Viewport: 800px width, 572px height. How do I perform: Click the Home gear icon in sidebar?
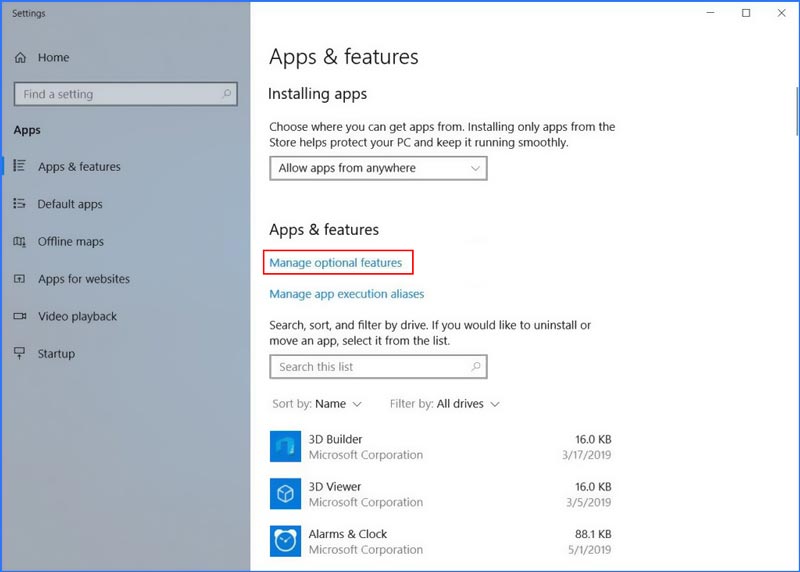click(20, 58)
